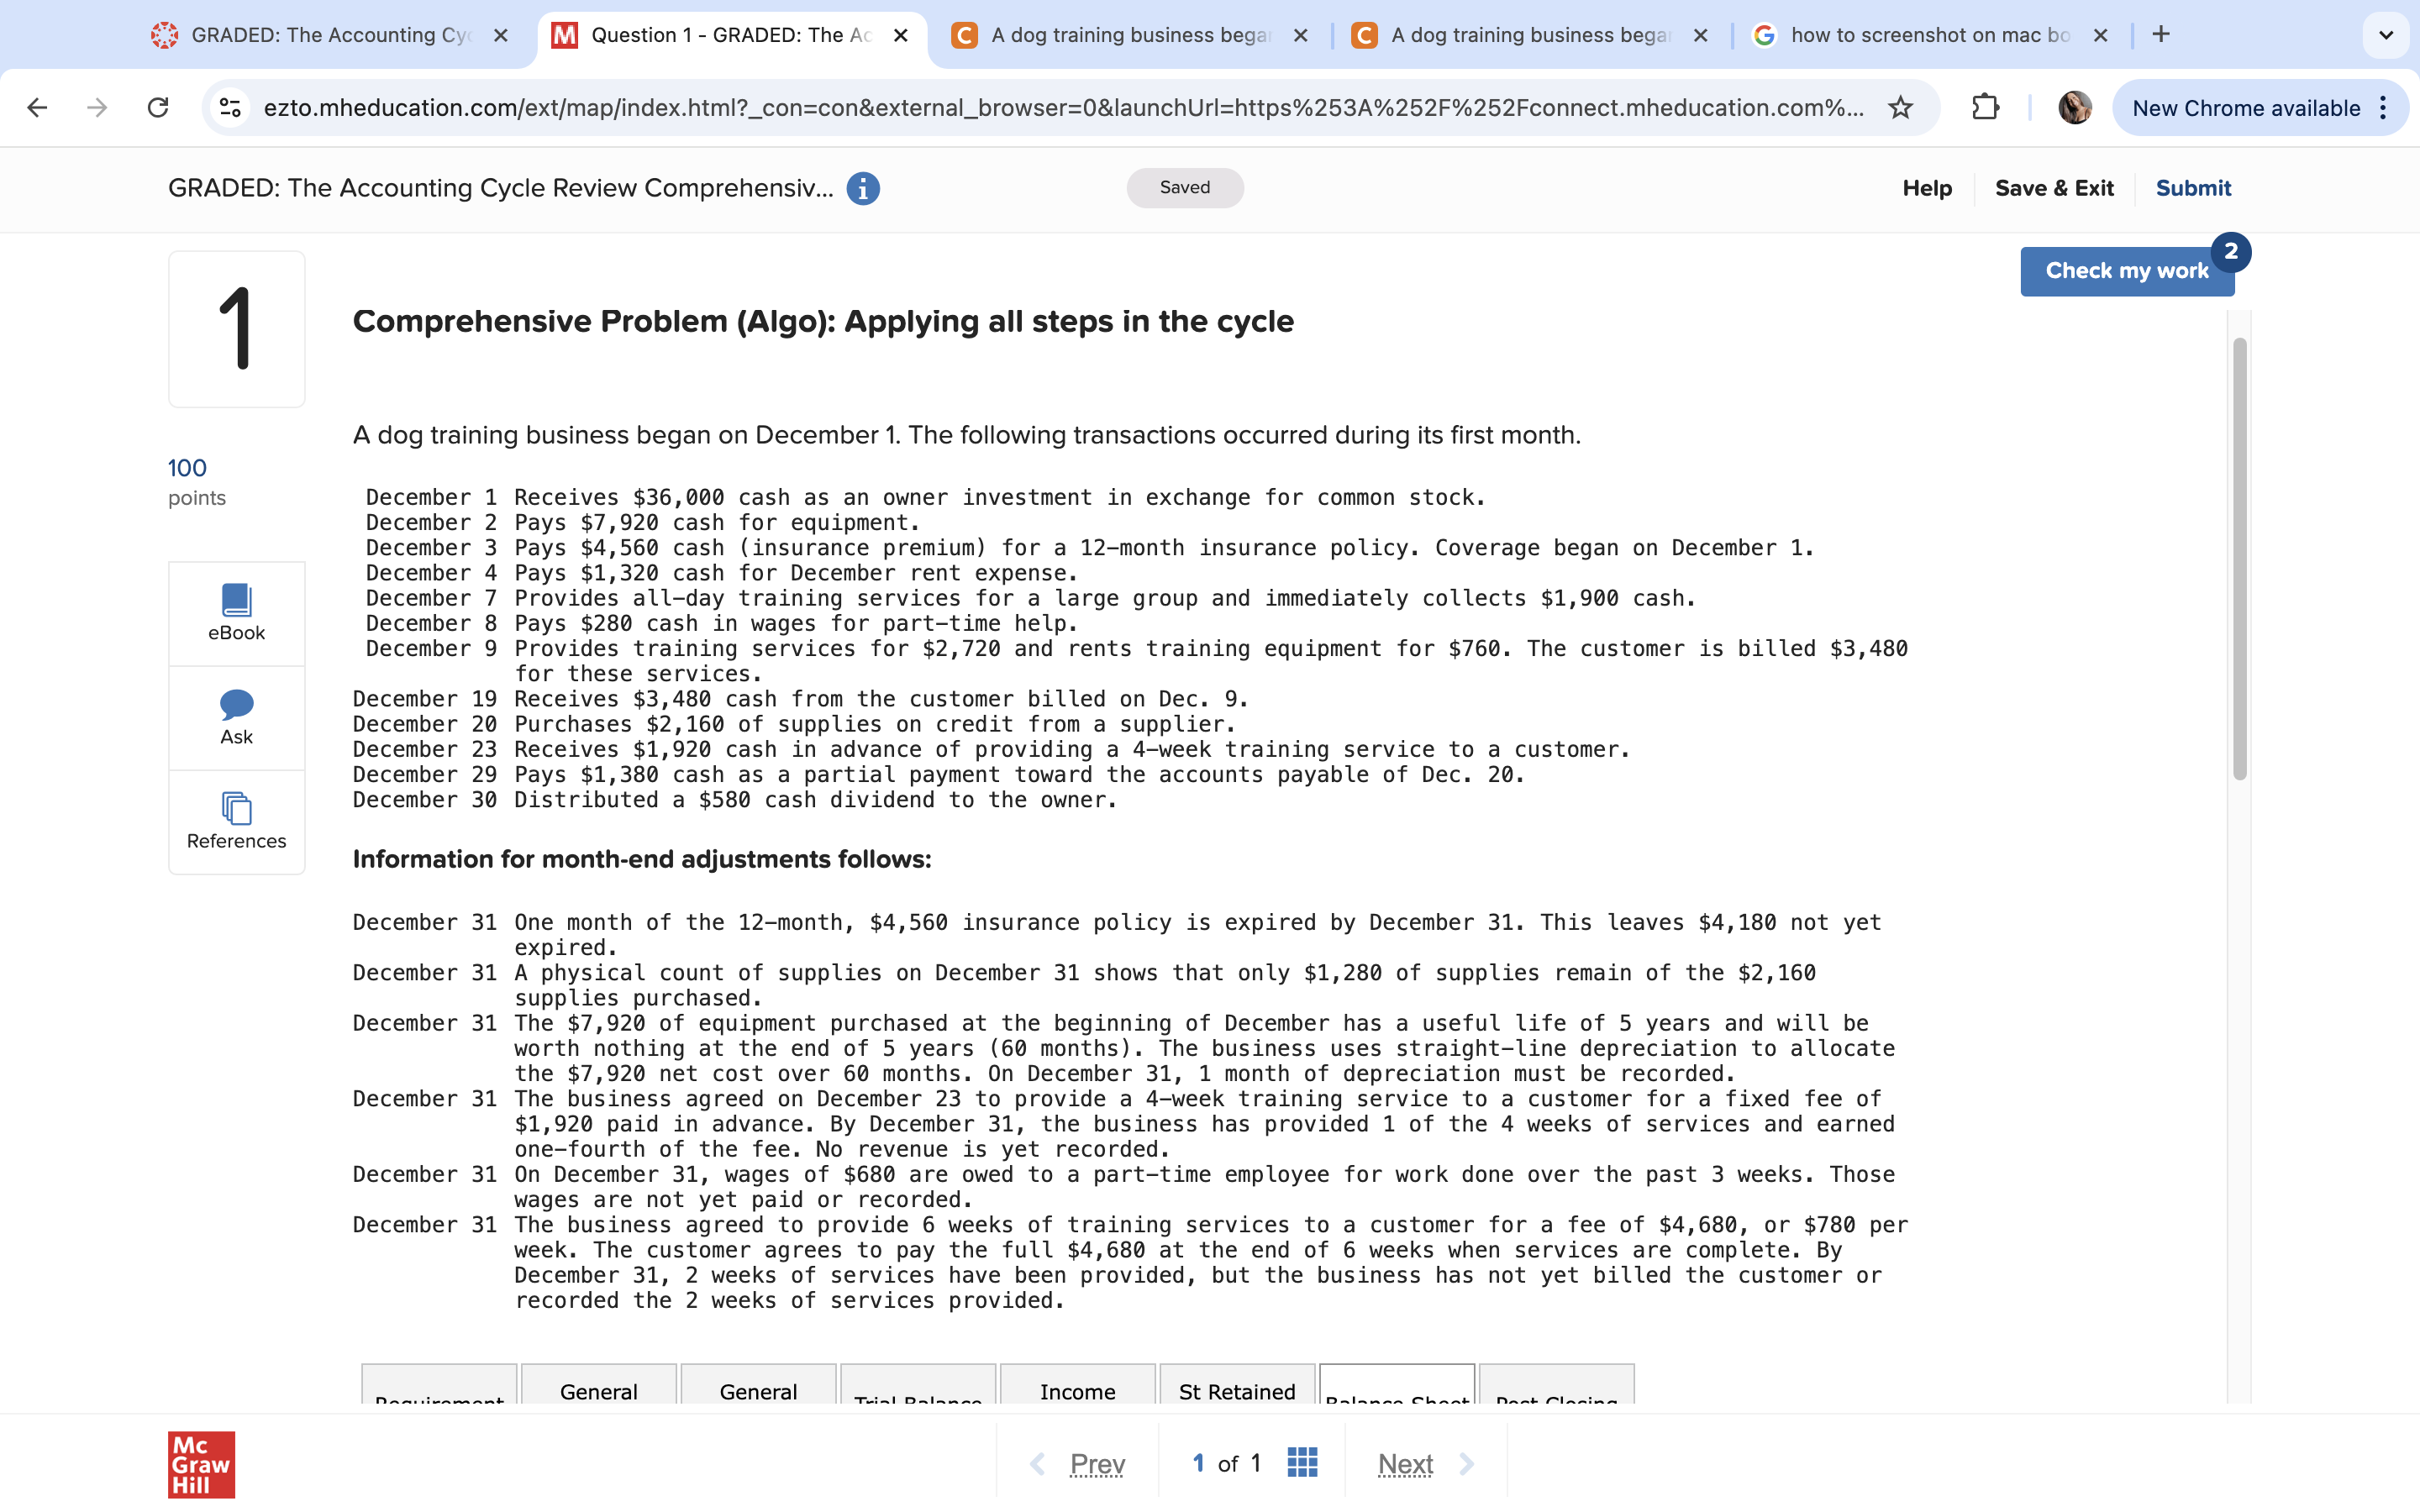Submit the assignment
Image resolution: width=2420 pixels, height=1512 pixels.
coord(2192,188)
